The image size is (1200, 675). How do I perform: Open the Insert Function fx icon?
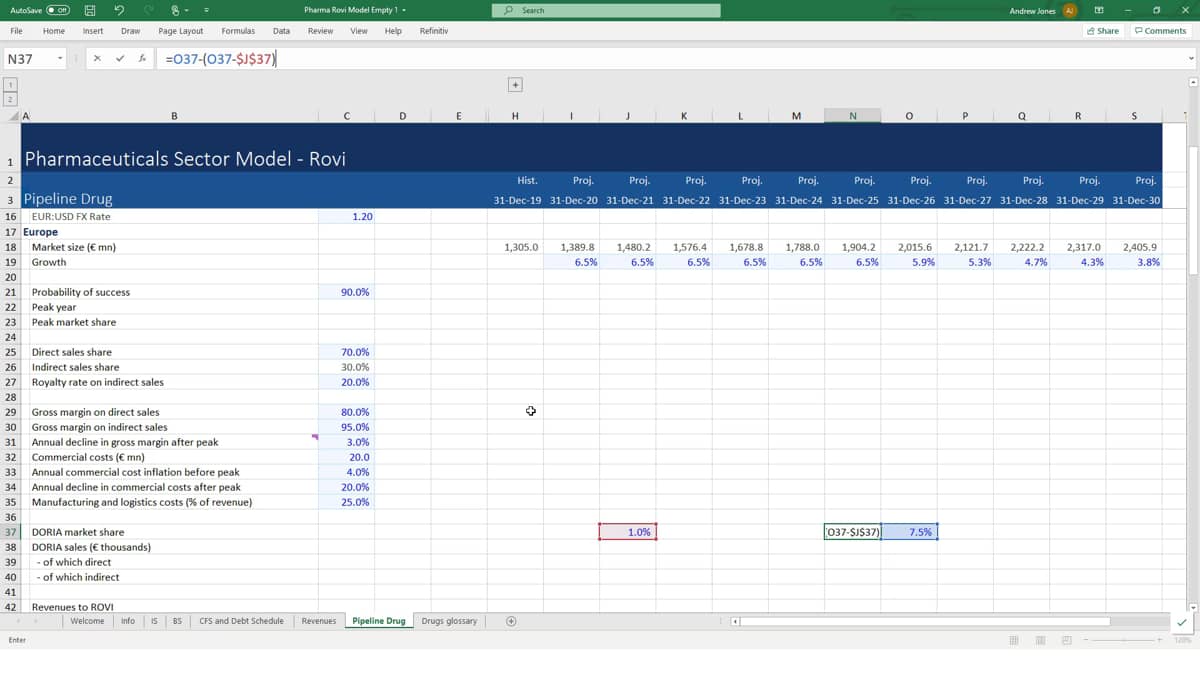point(143,59)
